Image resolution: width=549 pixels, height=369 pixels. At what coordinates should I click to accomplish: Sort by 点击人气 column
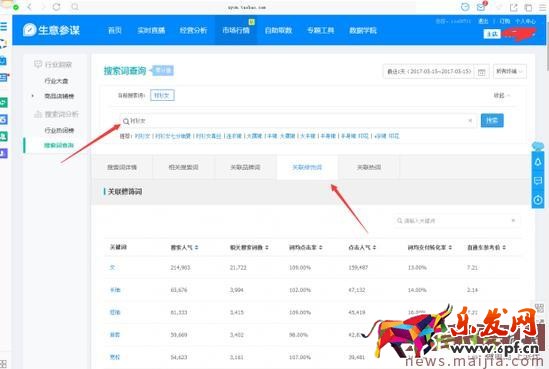pos(362,248)
